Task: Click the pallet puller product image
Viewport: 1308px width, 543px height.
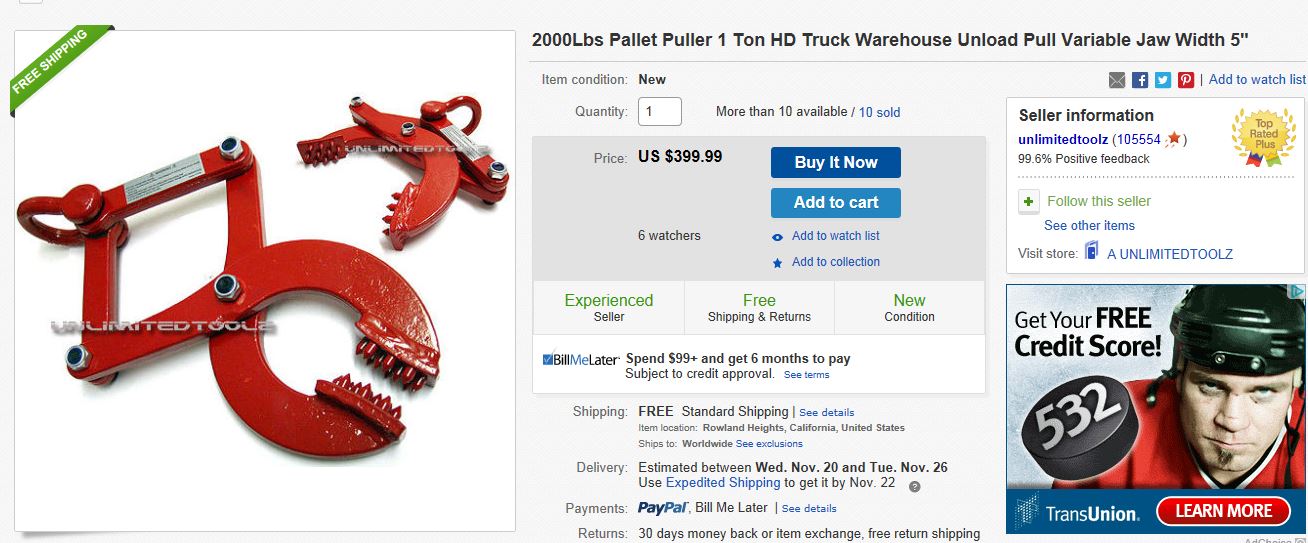Action: point(264,280)
